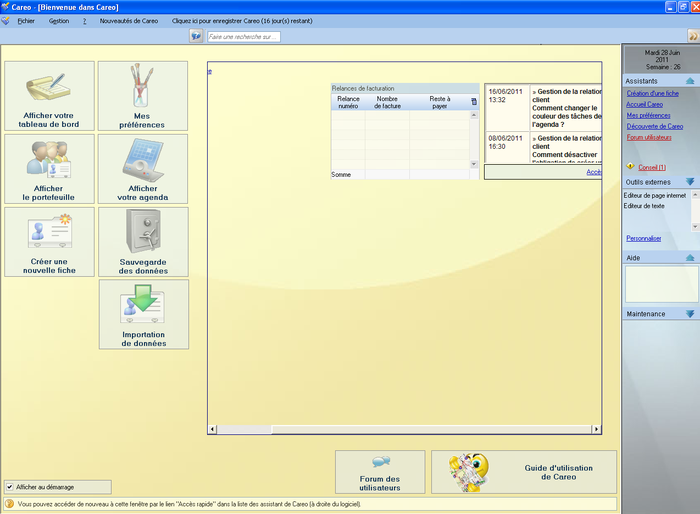Screen dimensions: 700x514
Task: Click the right arrow of horizontal scrollbar
Action: pos(596,429)
